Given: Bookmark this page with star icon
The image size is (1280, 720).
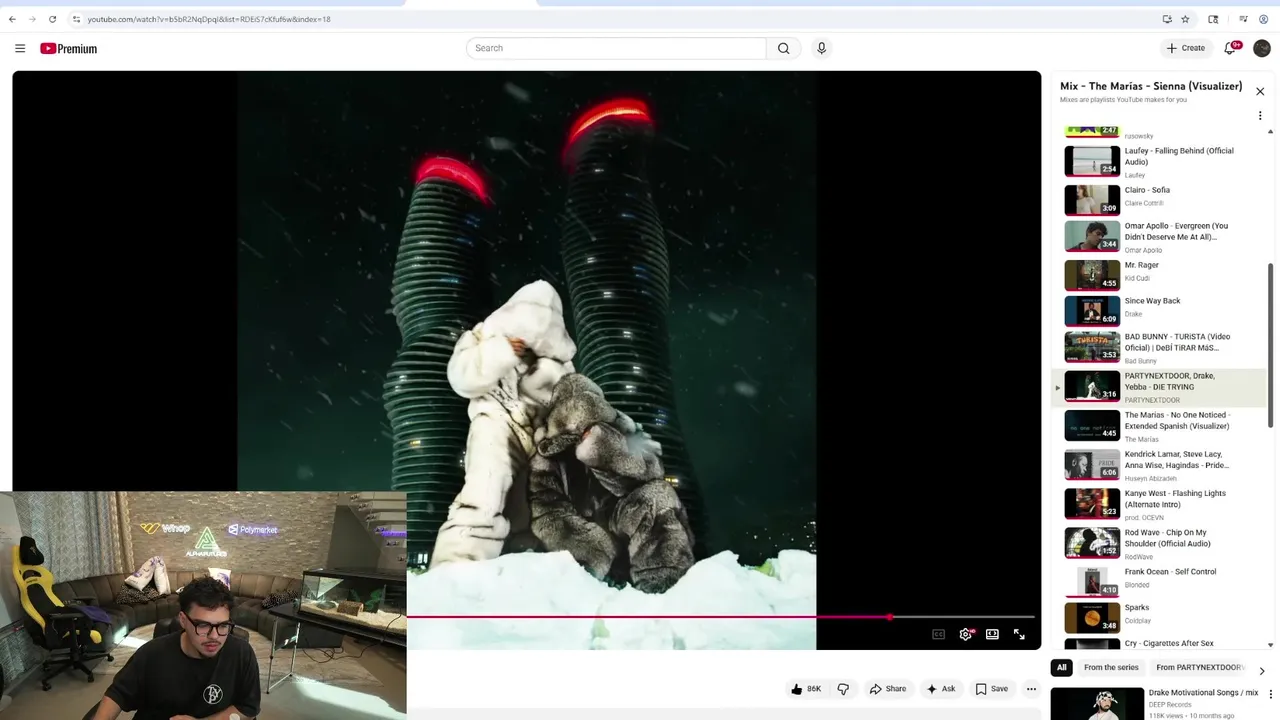Looking at the screenshot, I should tap(1185, 19).
